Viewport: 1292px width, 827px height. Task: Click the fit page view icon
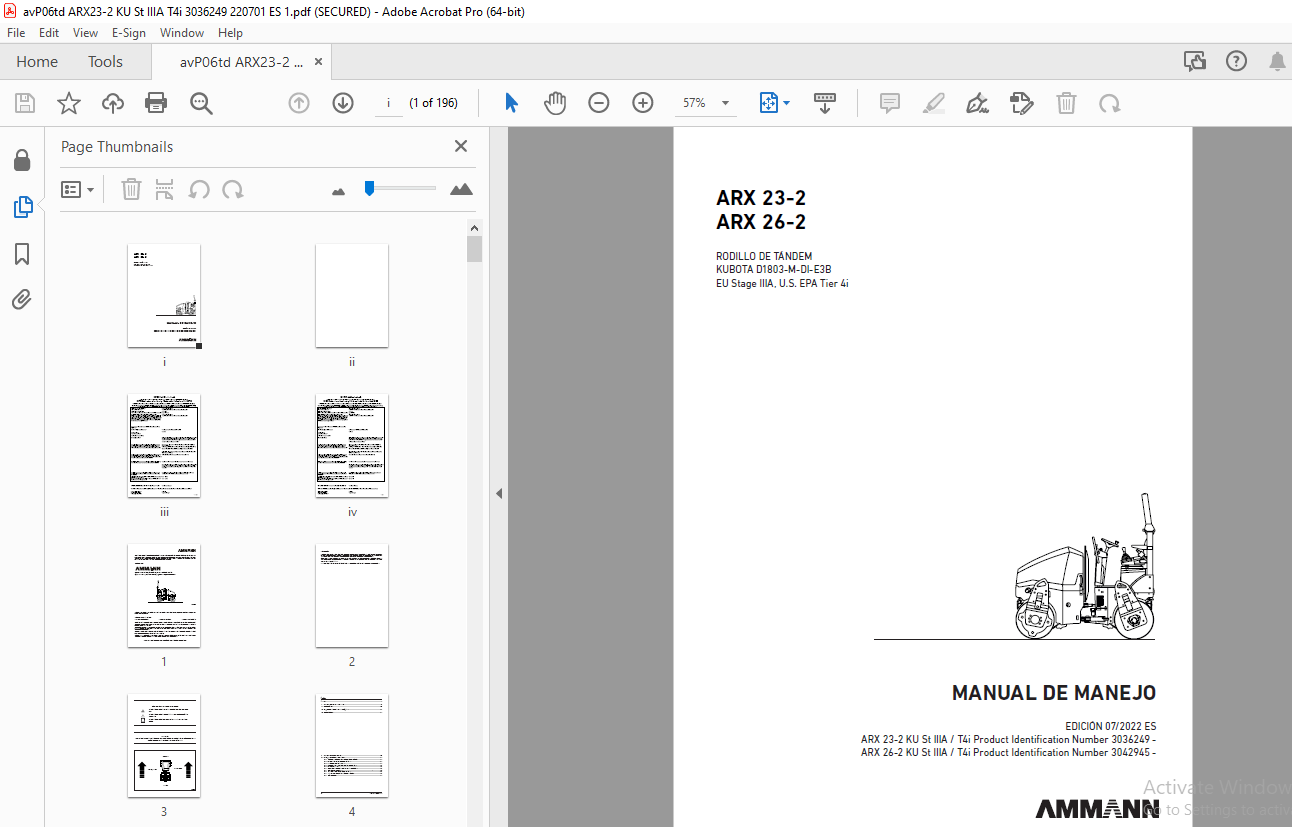[768, 103]
